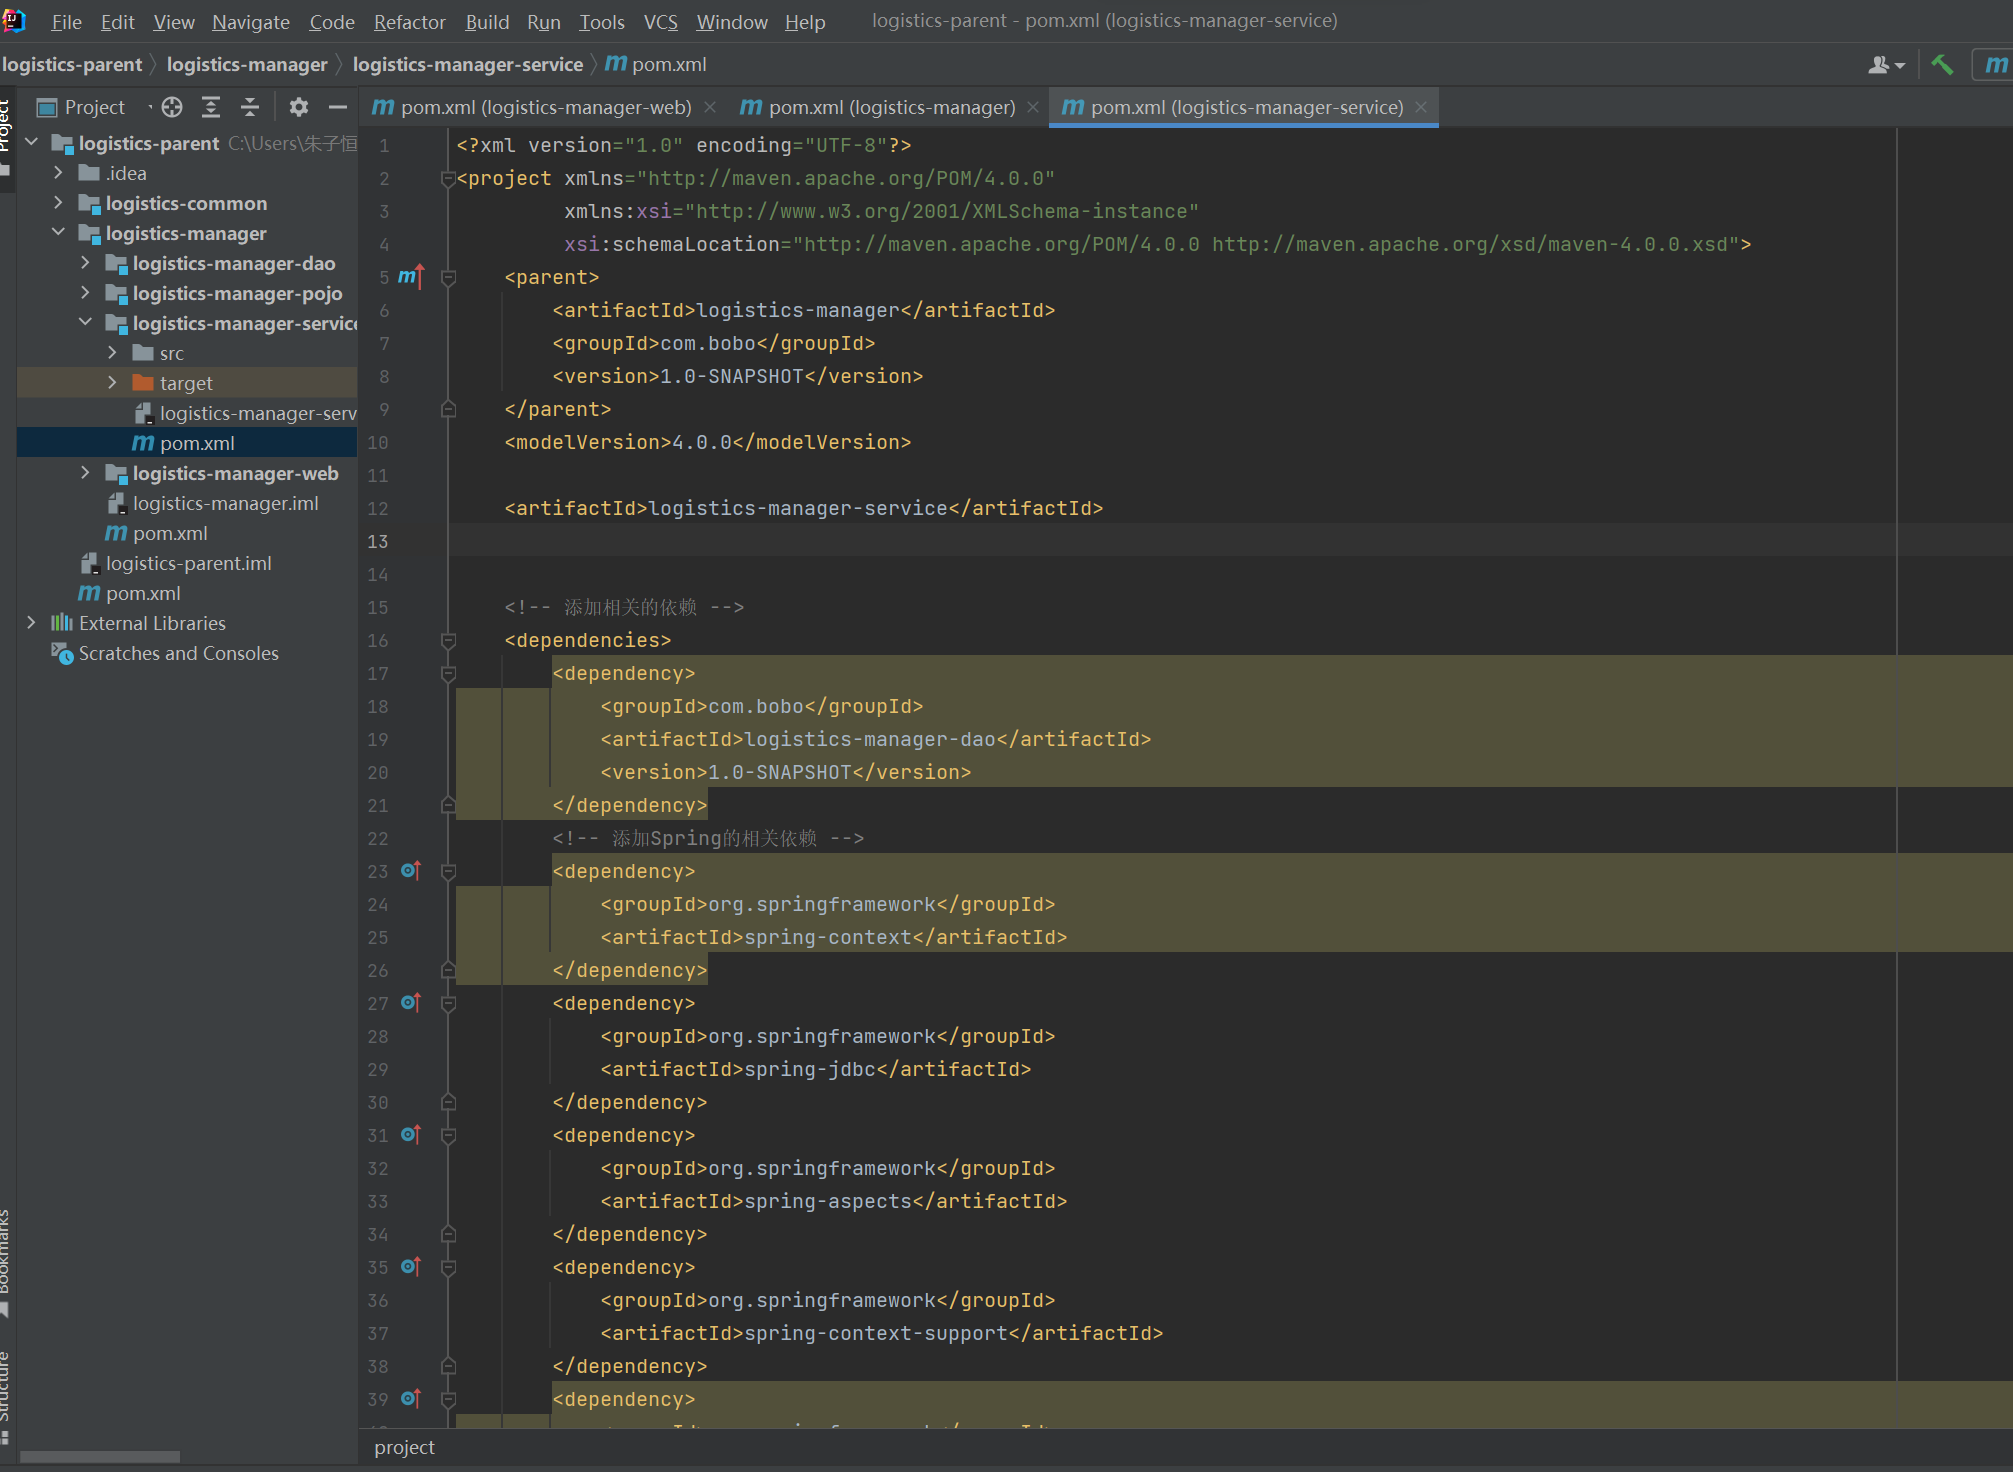
Task: Click the Project panel horizontal scrollbar
Action: pos(100,1457)
